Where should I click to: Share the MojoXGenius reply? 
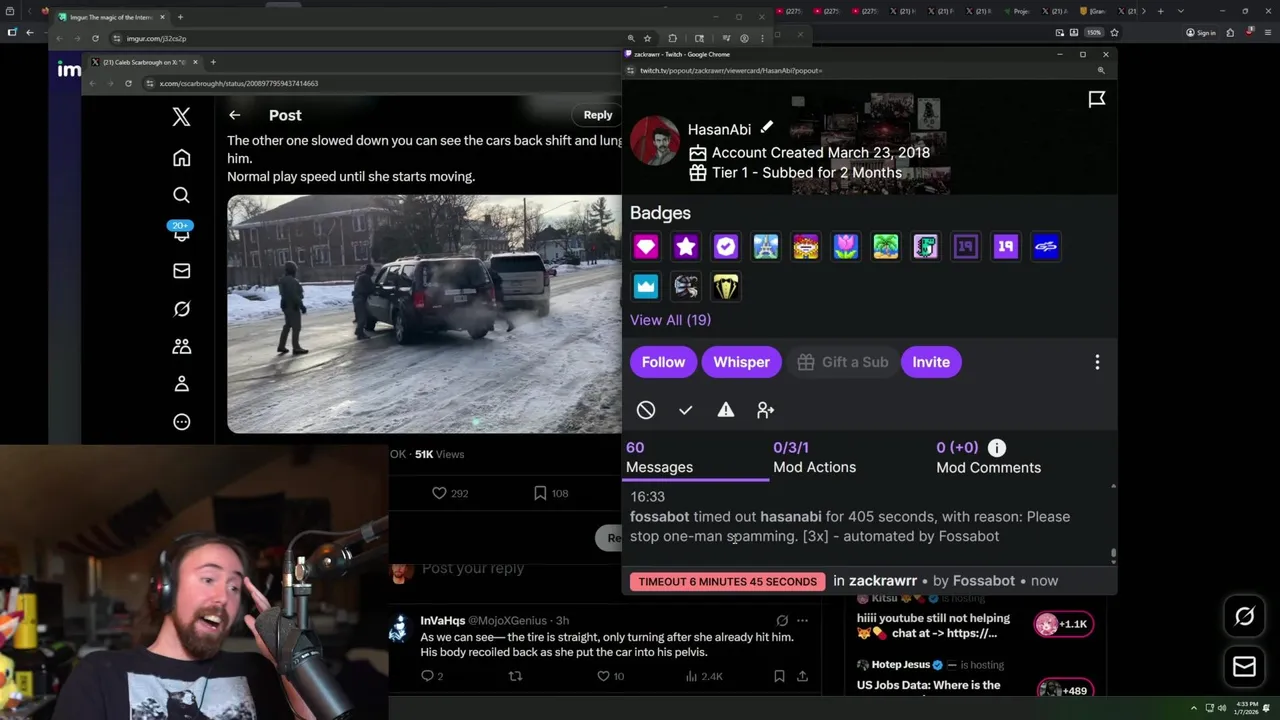[x=802, y=676]
